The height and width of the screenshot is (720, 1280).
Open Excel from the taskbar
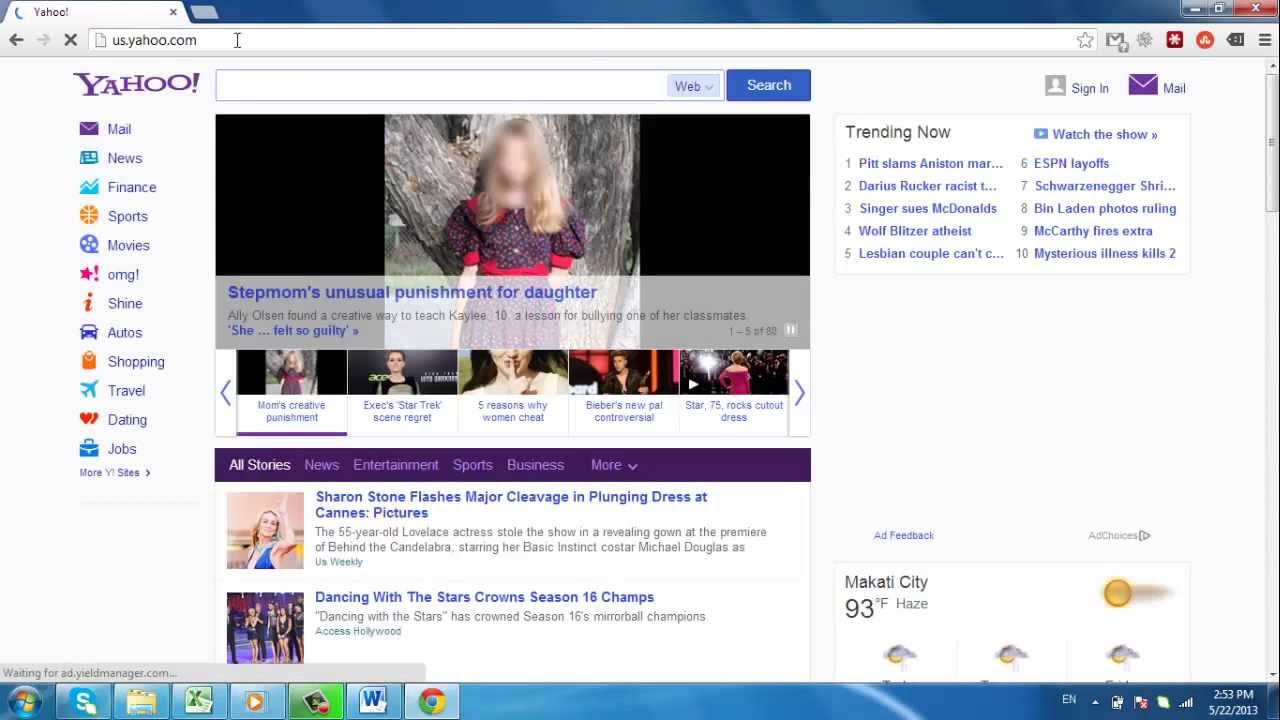(x=199, y=702)
